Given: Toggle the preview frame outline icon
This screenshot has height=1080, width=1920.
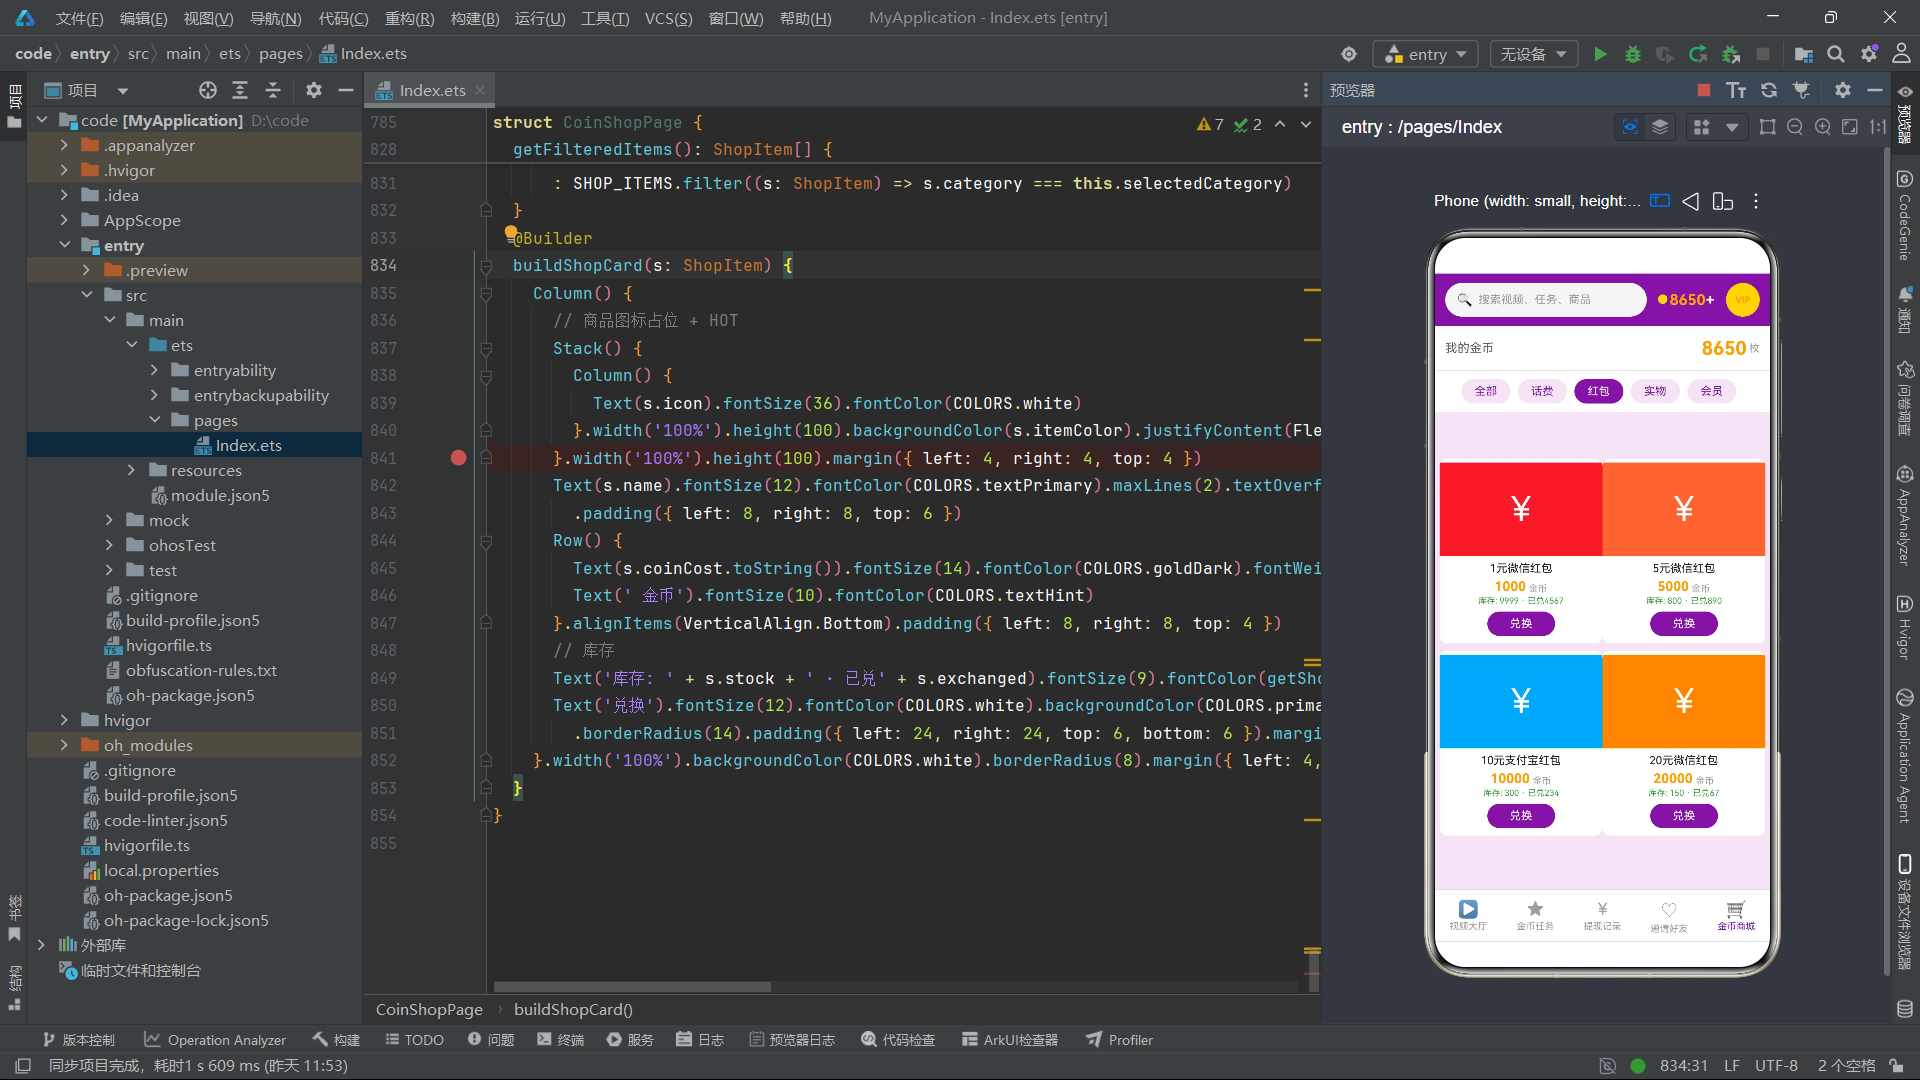Looking at the screenshot, I should pyautogui.click(x=1768, y=127).
